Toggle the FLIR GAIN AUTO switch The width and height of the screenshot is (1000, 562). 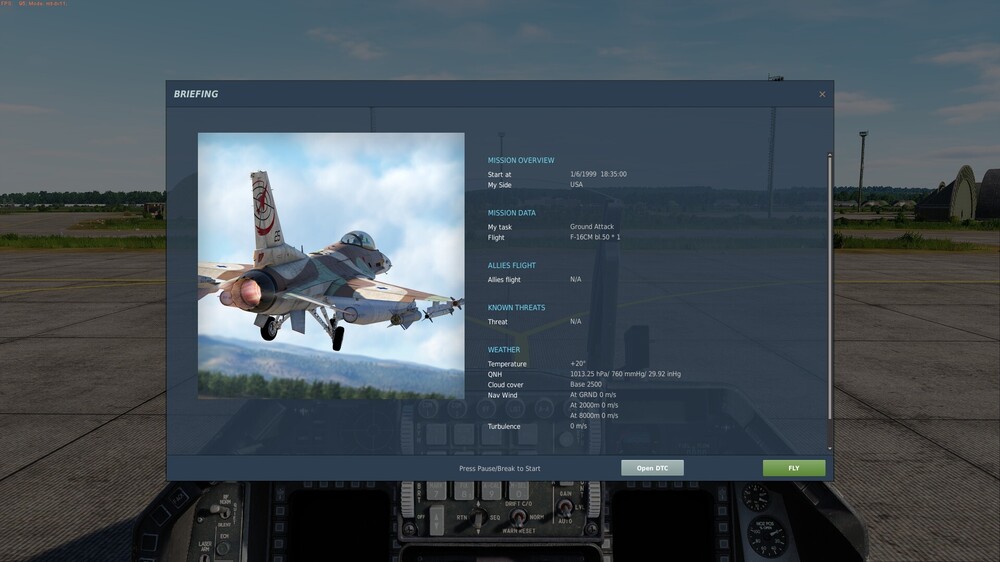point(565,507)
